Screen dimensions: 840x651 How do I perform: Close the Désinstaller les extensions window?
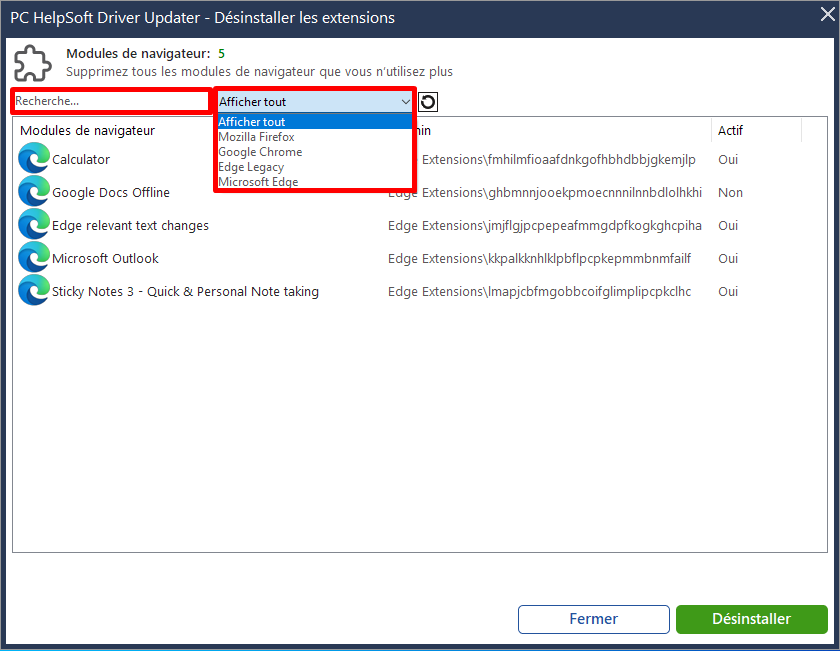[828, 15]
